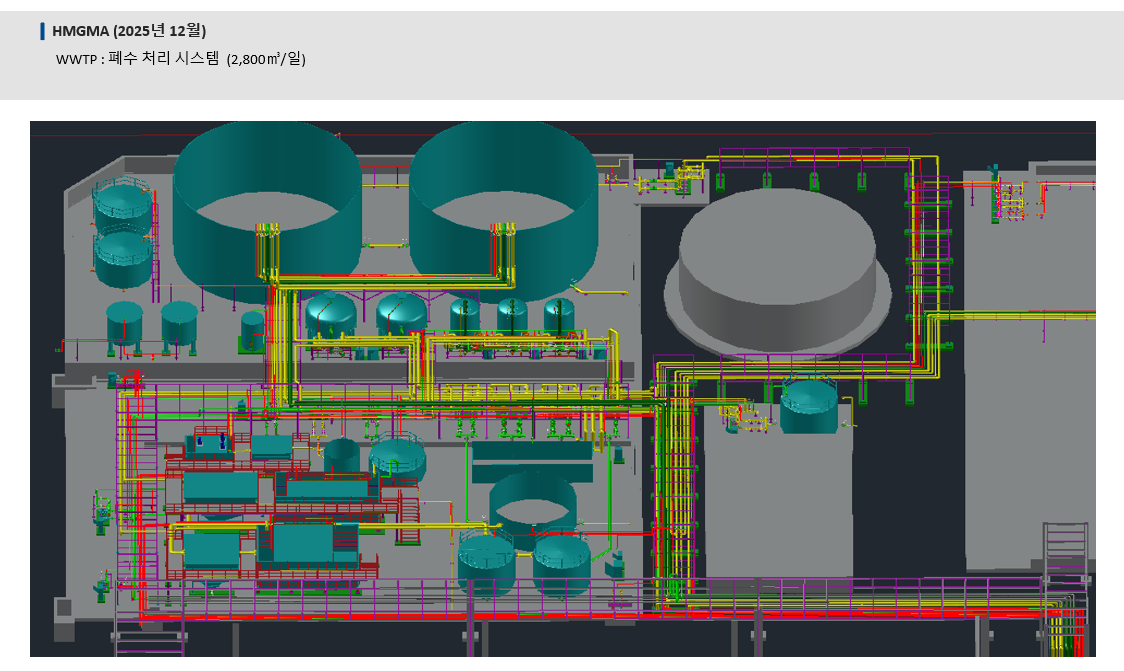Select the purple stairs at the bottom left corner
The height and width of the screenshot is (671, 1124).
(x=148, y=638)
